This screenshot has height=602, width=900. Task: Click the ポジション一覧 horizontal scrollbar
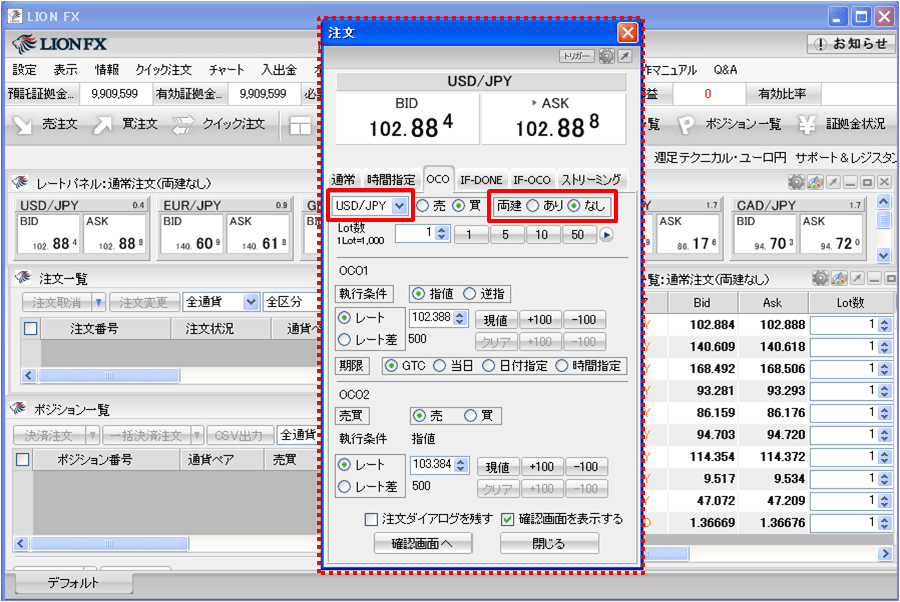(x=109, y=543)
